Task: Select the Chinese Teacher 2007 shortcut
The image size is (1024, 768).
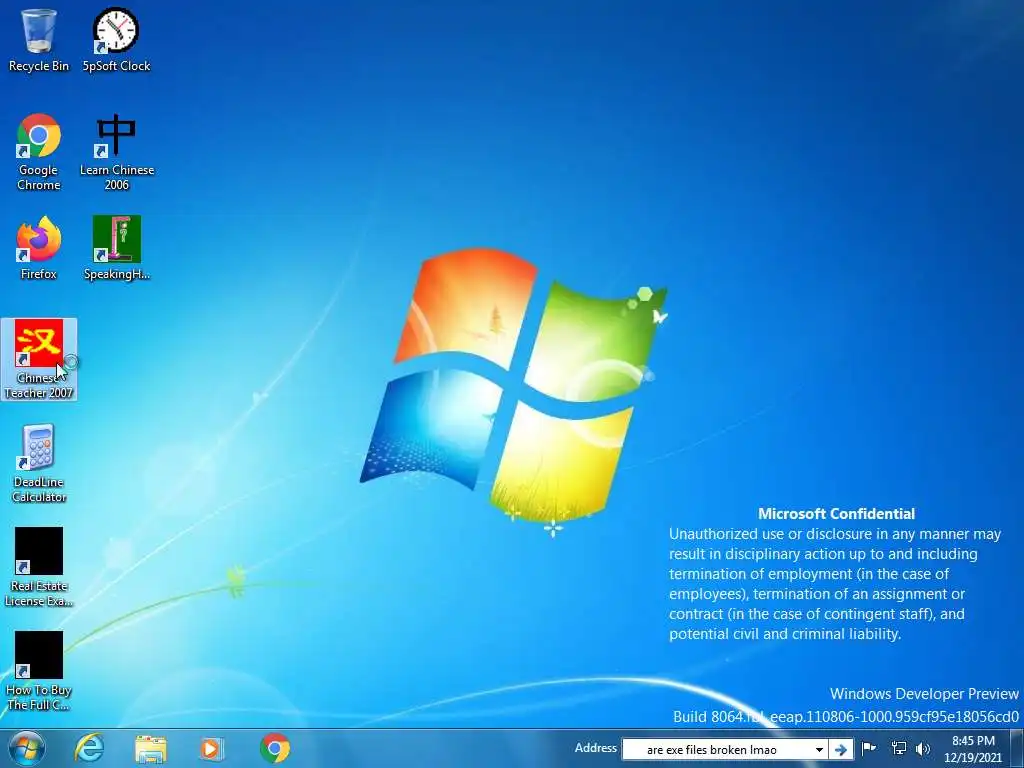Action: click(39, 359)
